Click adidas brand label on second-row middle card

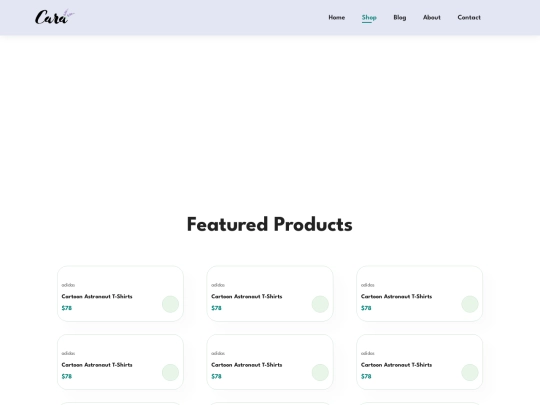coord(218,353)
